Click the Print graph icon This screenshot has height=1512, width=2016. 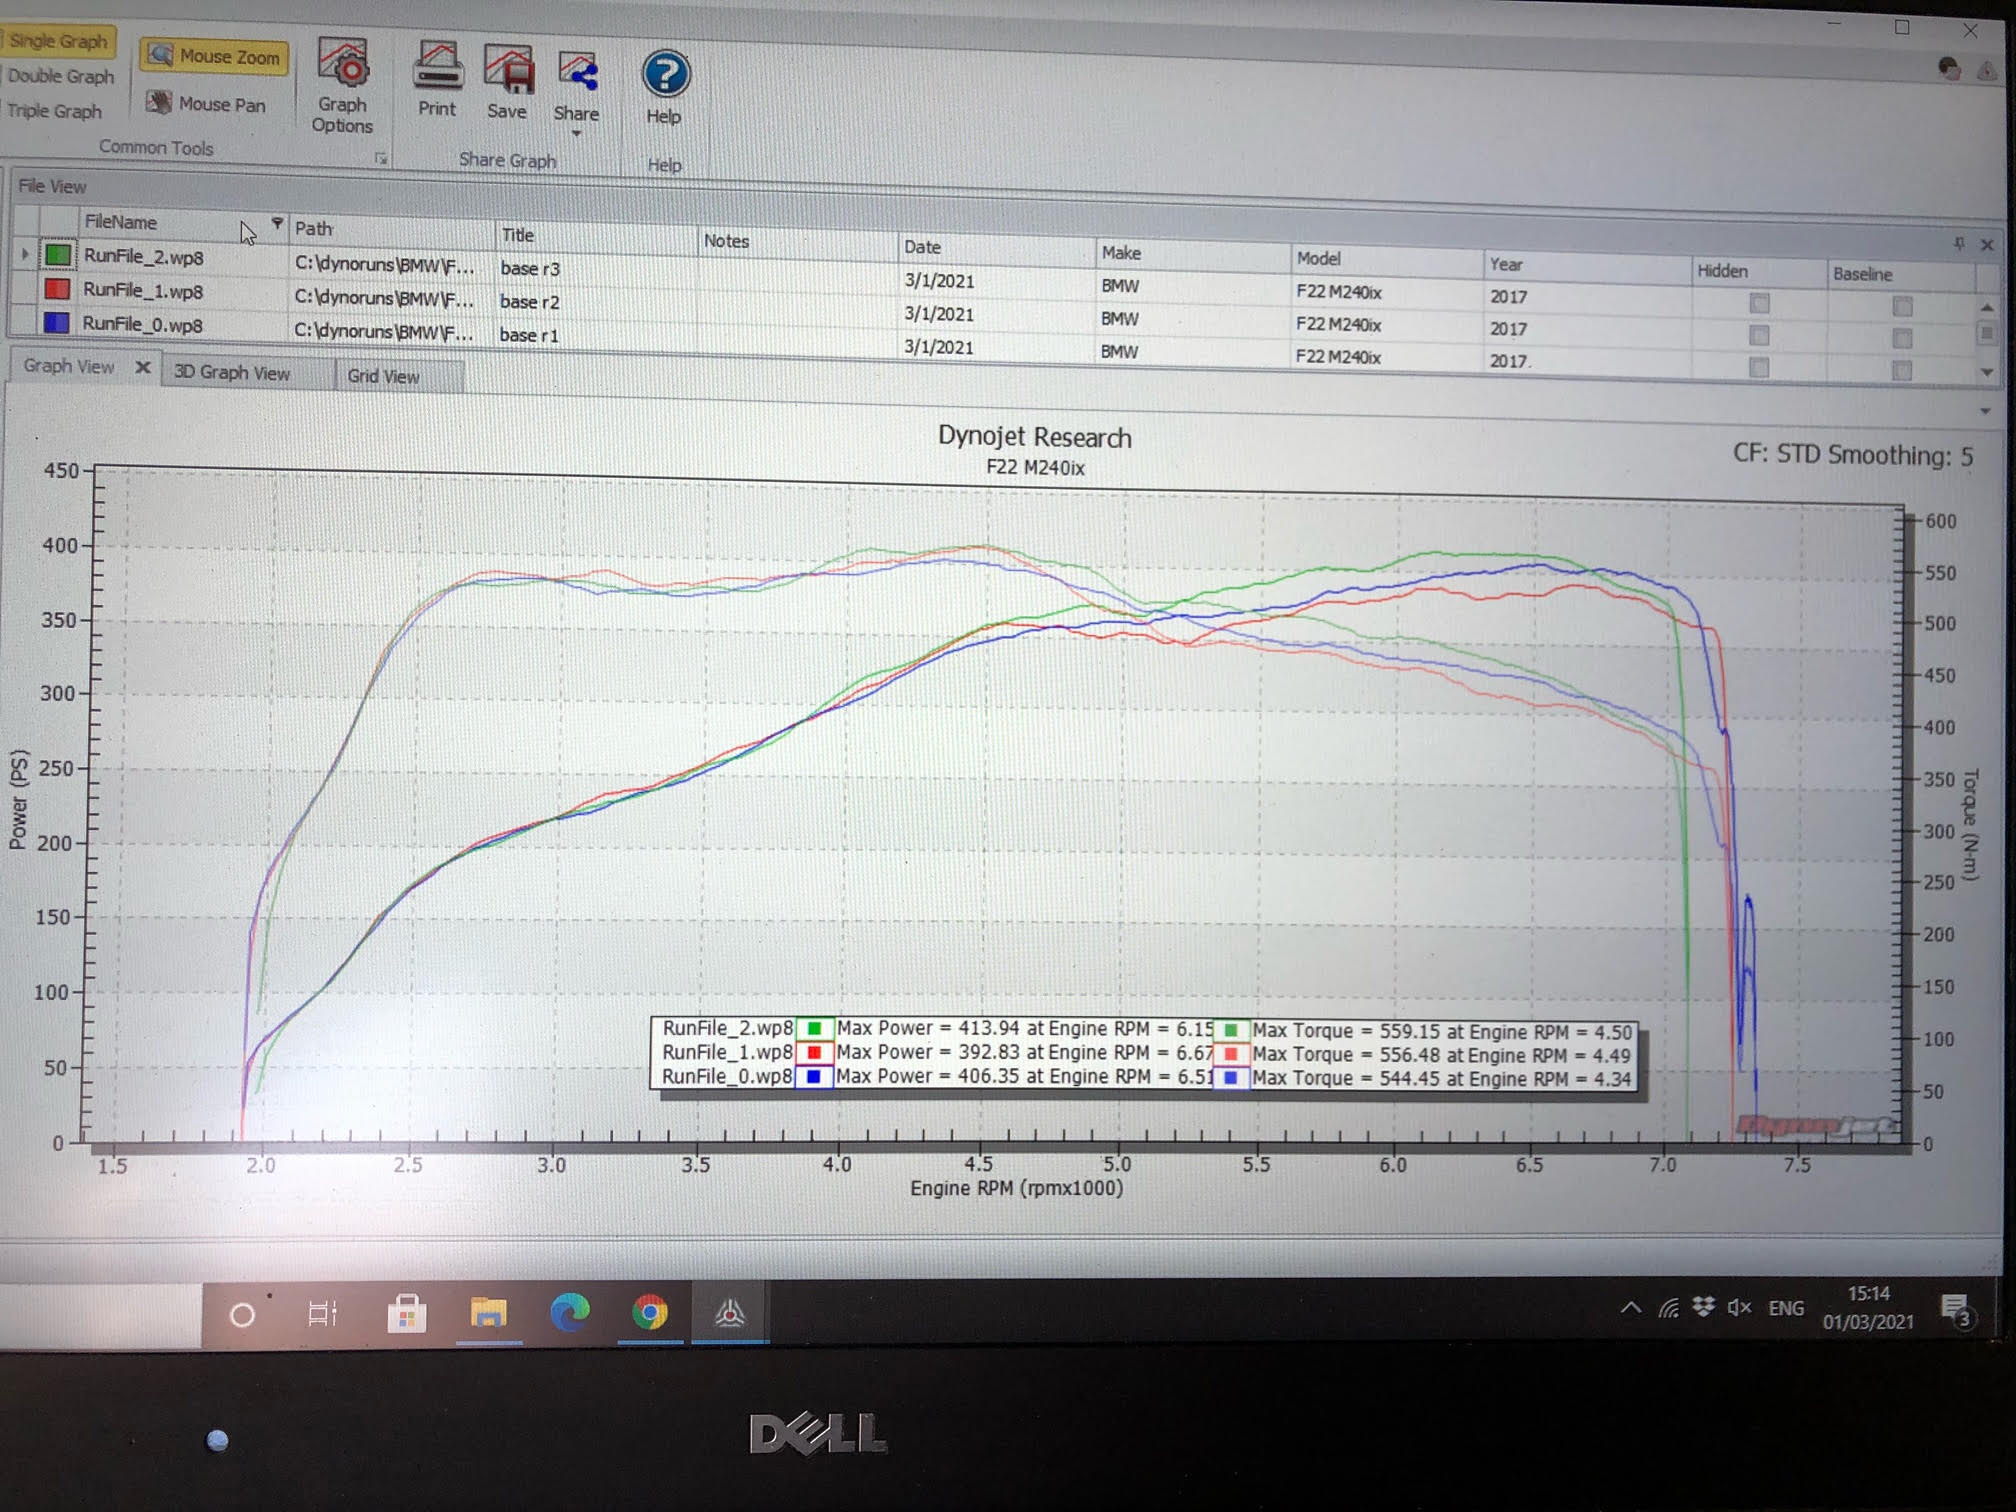pyautogui.click(x=437, y=80)
